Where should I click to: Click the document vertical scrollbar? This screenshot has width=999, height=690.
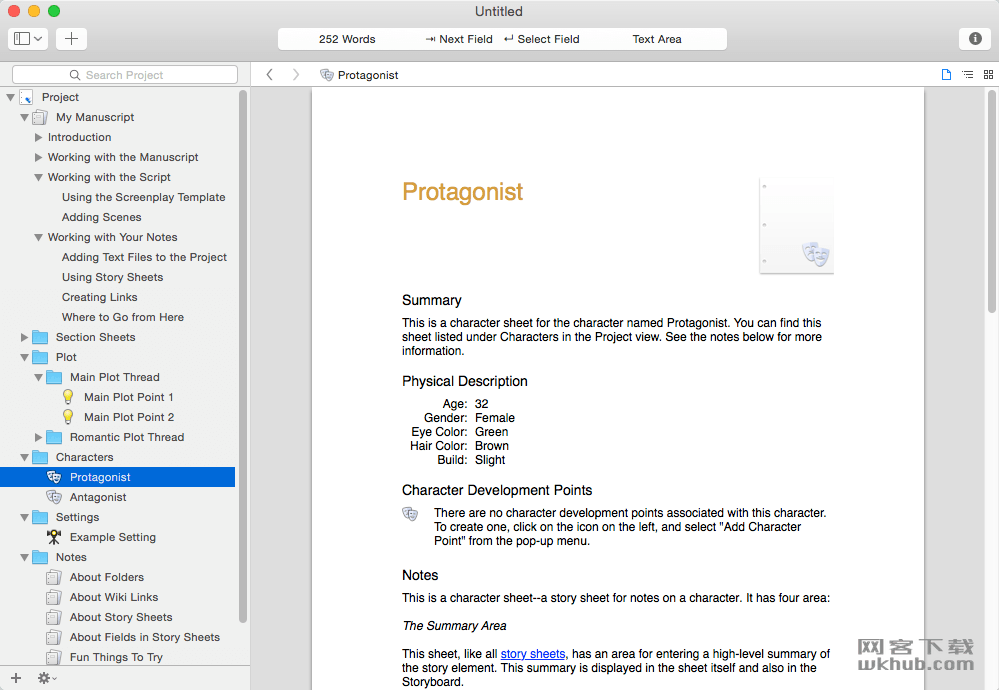991,201
